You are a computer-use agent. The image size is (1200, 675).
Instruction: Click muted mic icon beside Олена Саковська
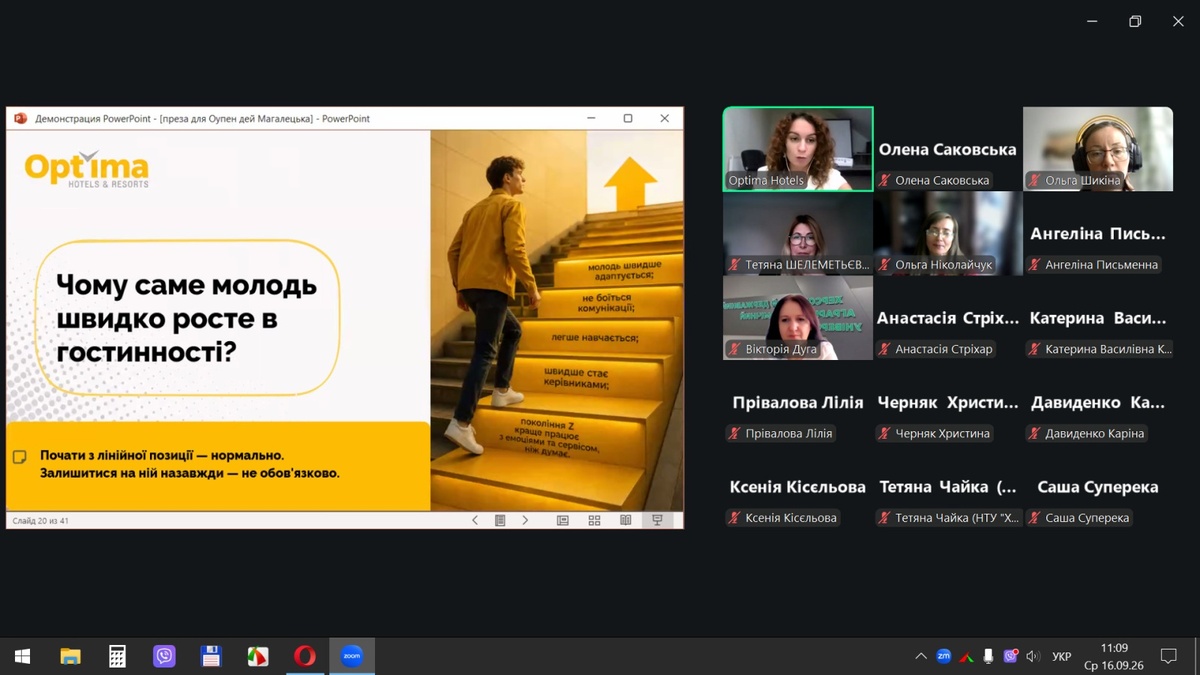click(x=885, y=181)
